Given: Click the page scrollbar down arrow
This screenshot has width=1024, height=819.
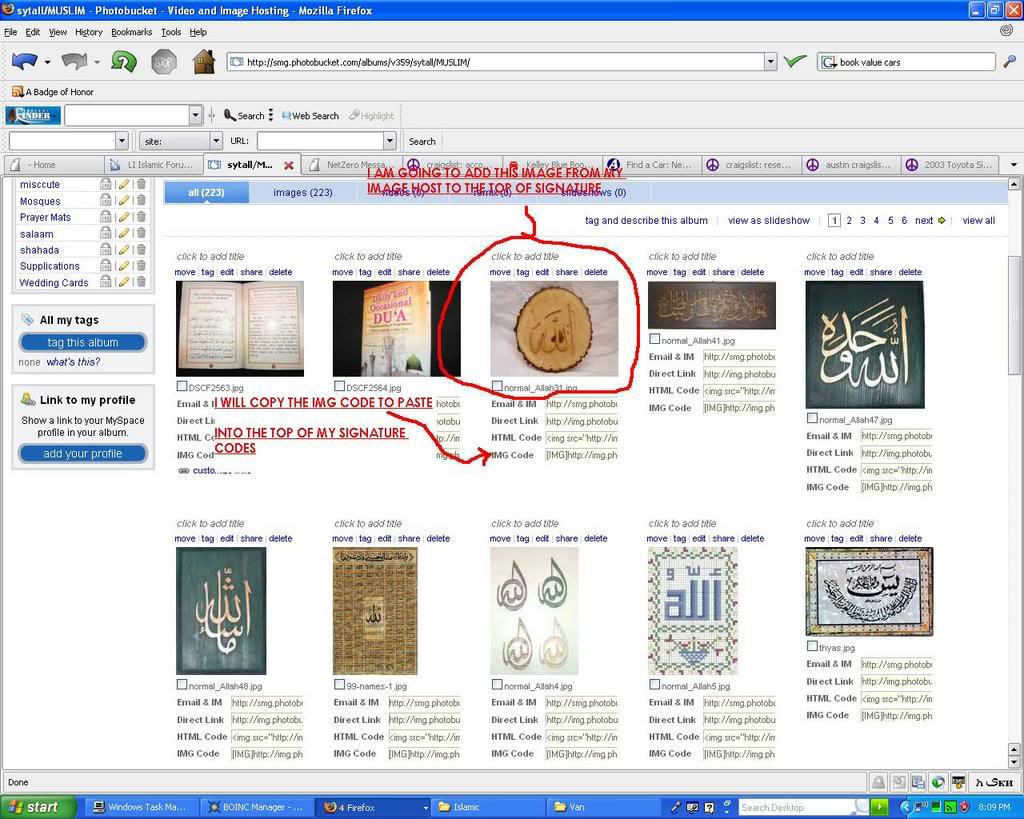Looking at the screenshot, I should (x=1014, y=762).
